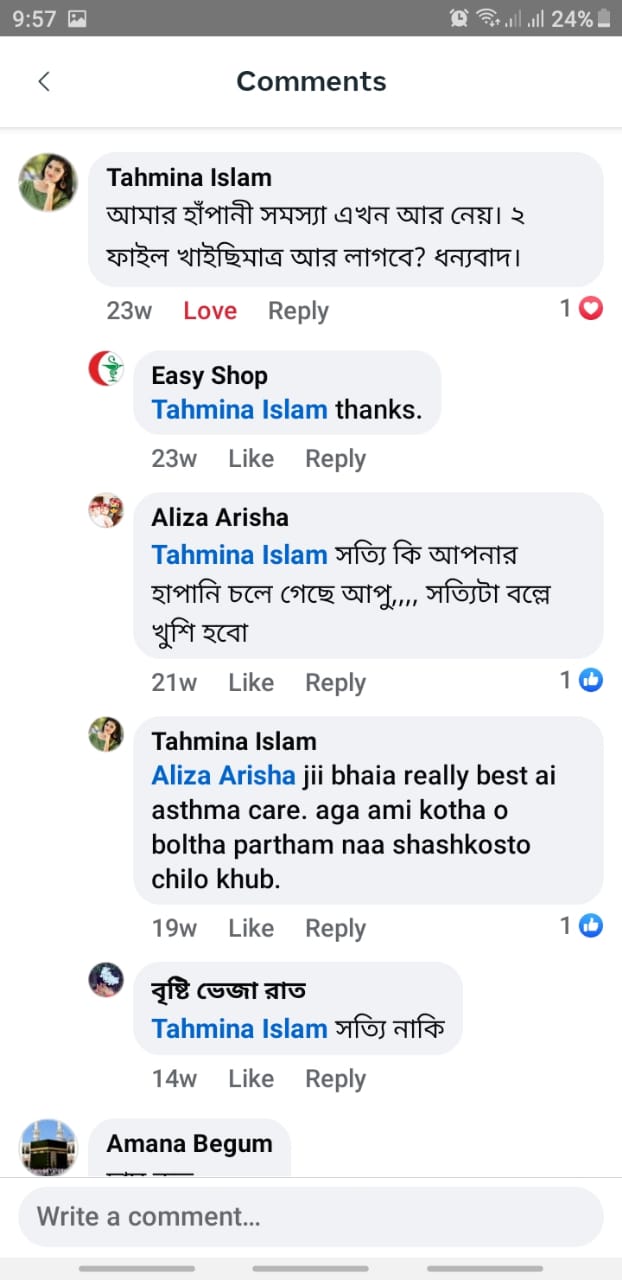Like the Easy Shop thanks reply
The width and height of the screenshot is (622, 1280).
tap(251, 459)
